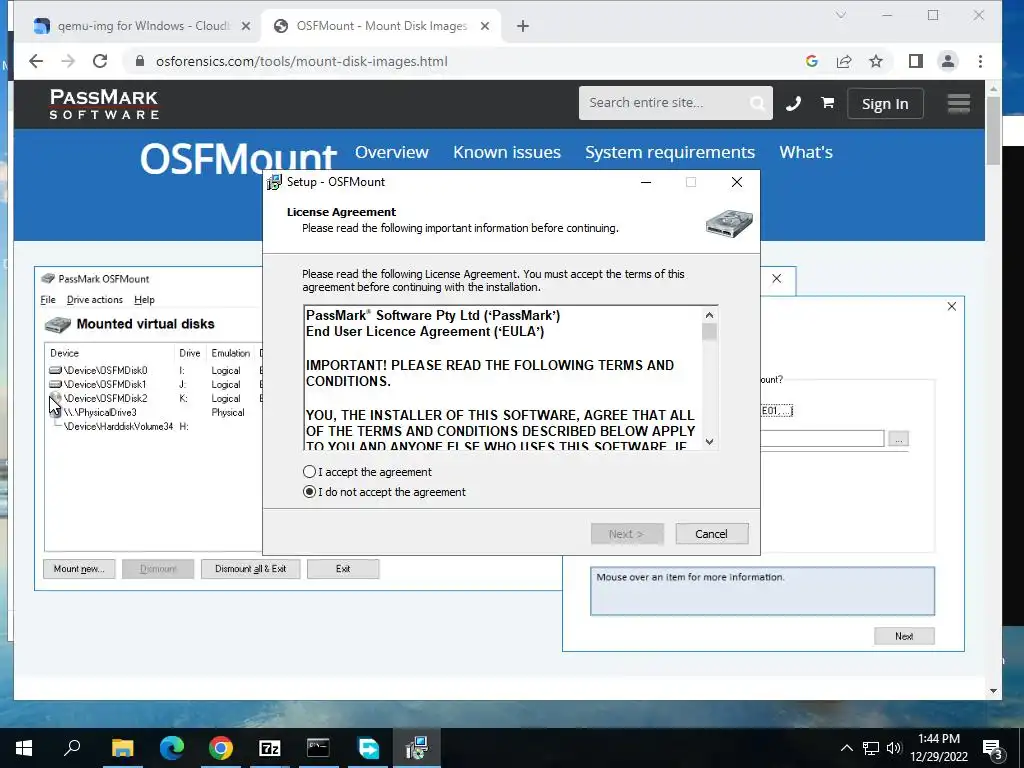Click the Exit button in OSFMount image

(x=343, y=569)
